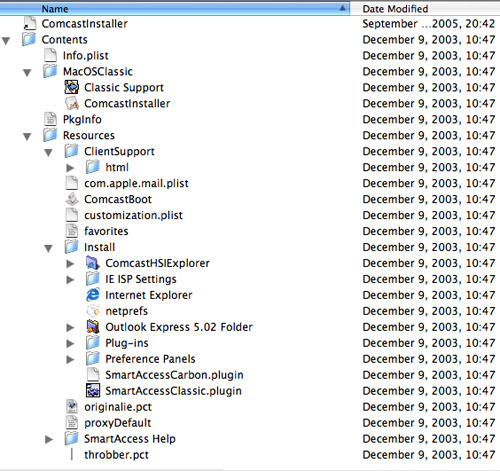Select the ComcastHSIExplorer icon
The width and height of the screenshot is (500, 471).
pos(93,263)
